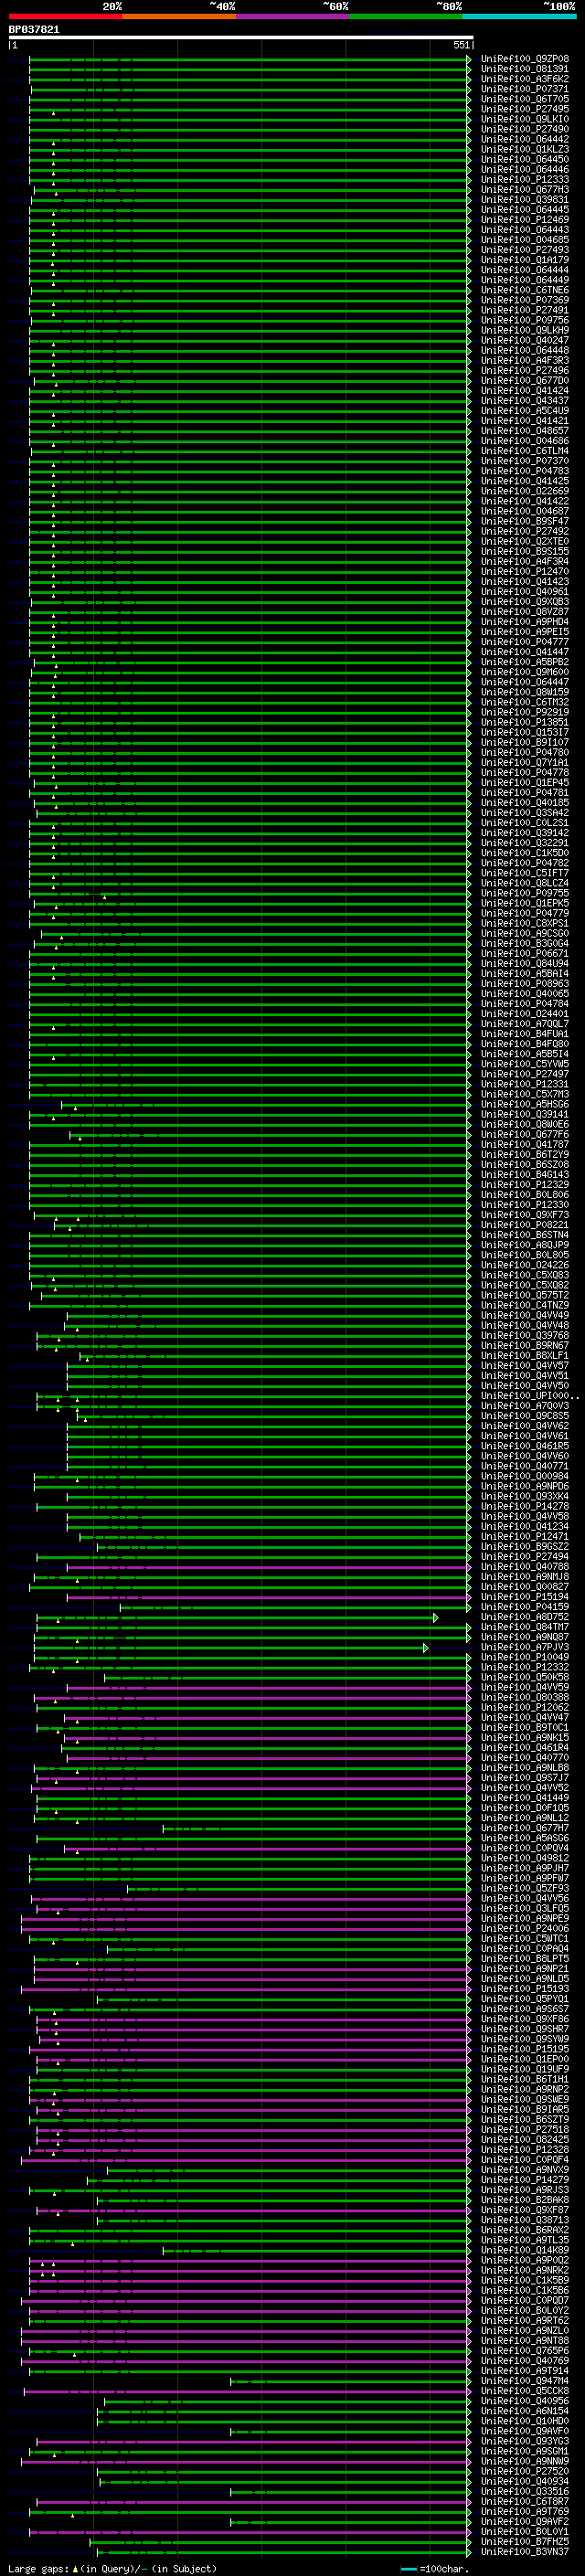This screenshot has height=2576, width=585.
Task: Click the white query sequence bar
Action: pyautogui.click(x=241, y=37)
